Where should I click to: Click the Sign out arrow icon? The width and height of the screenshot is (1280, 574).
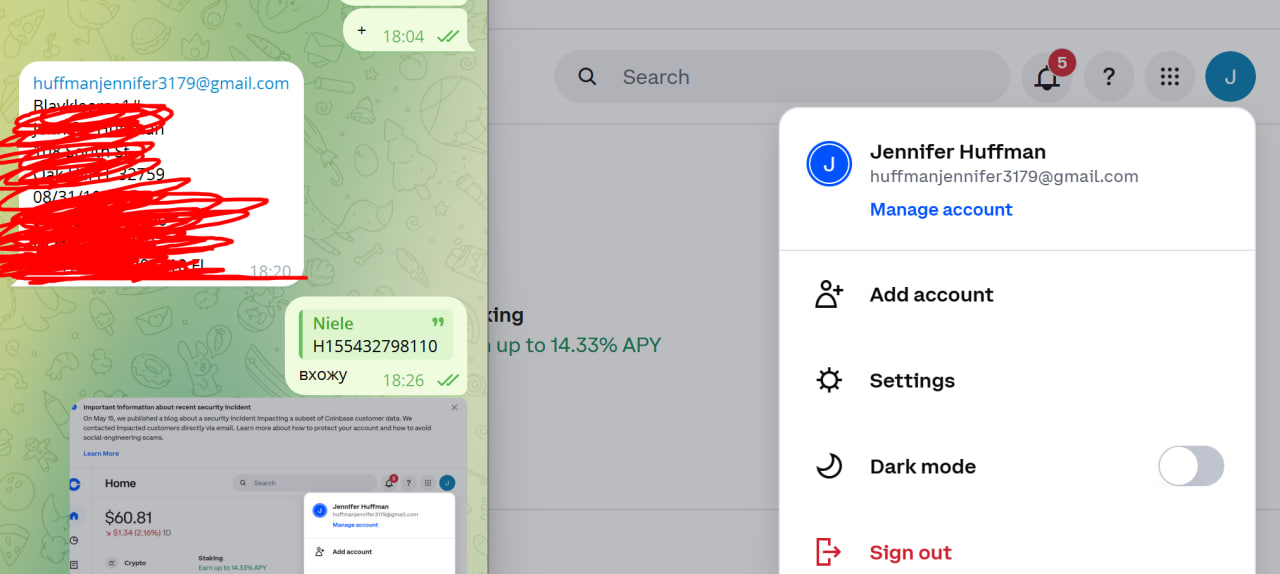[x=829, y=552]
